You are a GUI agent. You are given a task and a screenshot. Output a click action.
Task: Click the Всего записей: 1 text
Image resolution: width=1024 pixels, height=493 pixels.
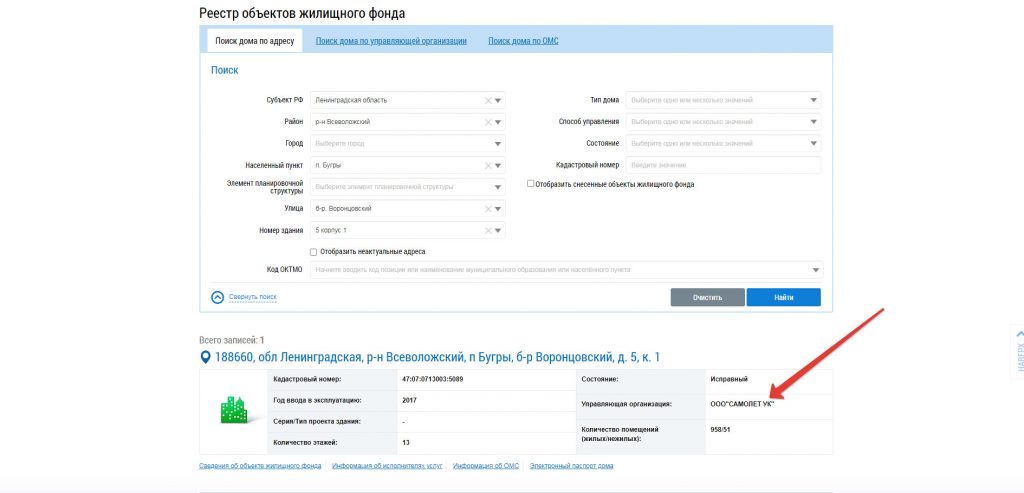[x=232, y=340]
